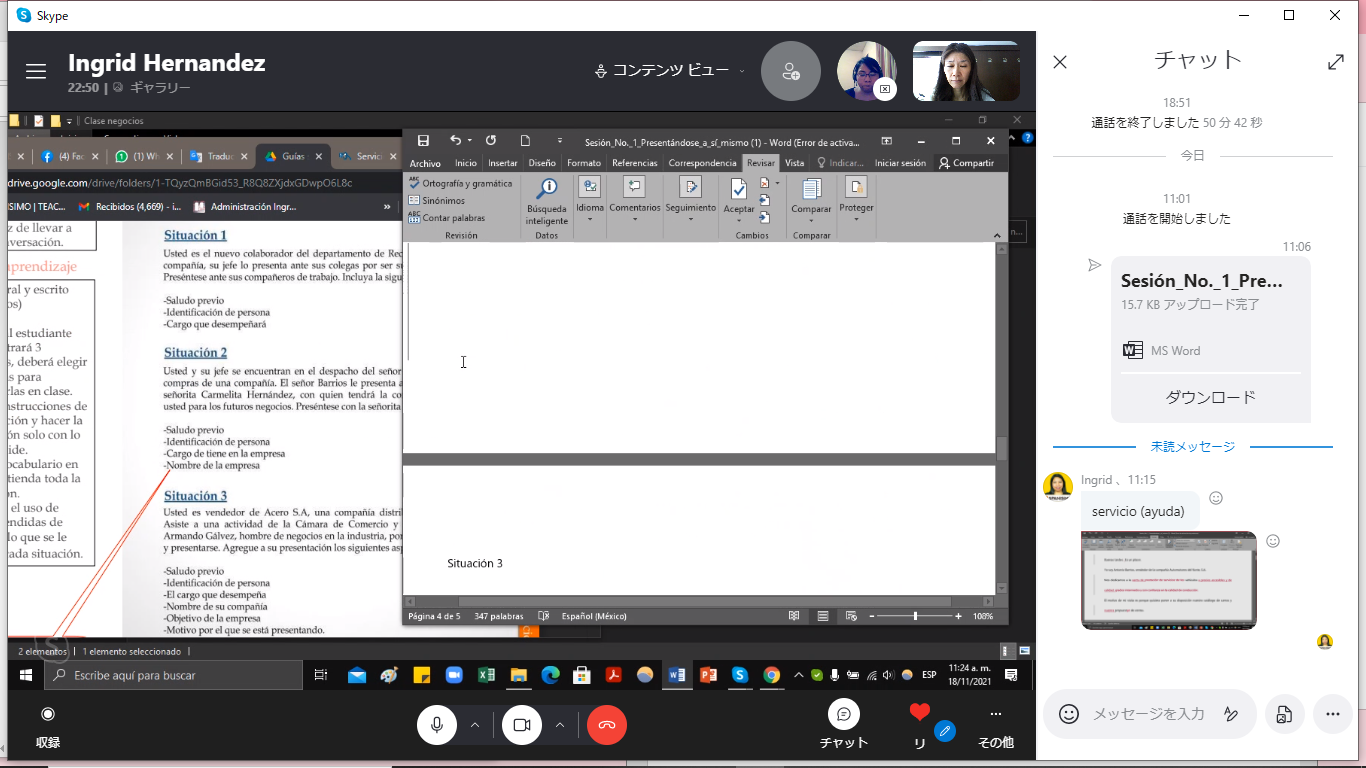Click the Redo icon in Word's title bar

490,141
